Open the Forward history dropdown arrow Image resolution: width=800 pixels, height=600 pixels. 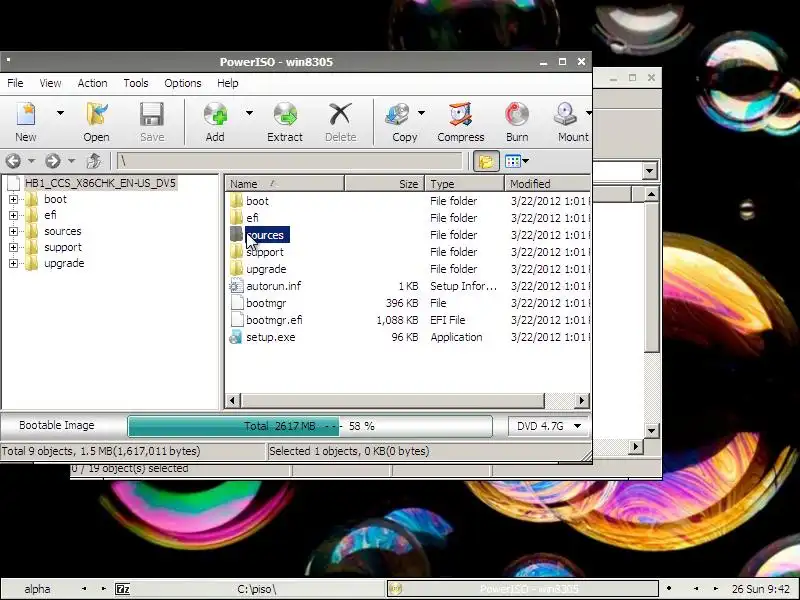[71, 161]
